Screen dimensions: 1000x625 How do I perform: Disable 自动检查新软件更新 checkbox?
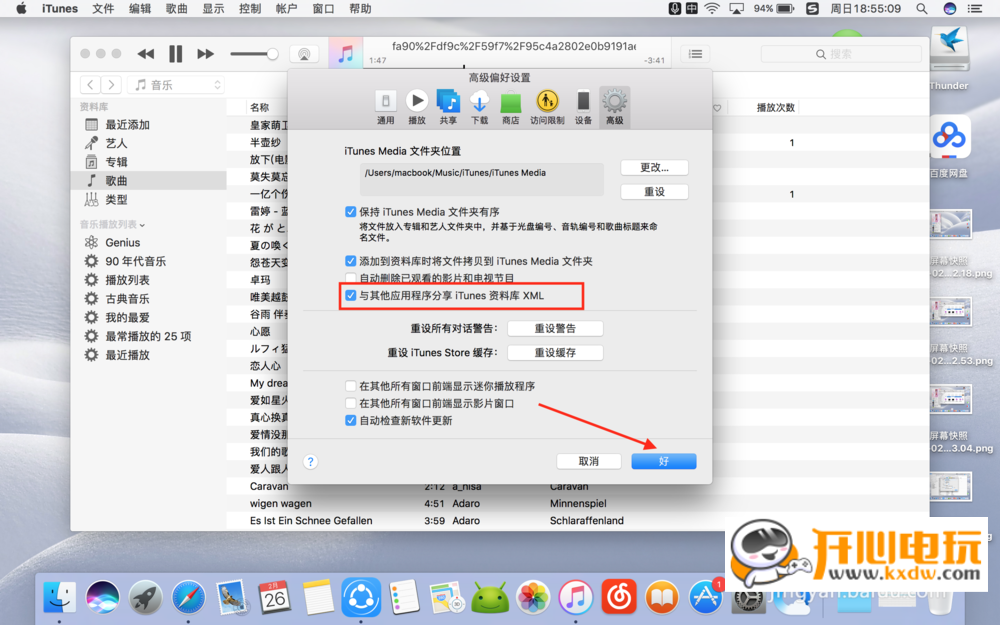(350, 421)
